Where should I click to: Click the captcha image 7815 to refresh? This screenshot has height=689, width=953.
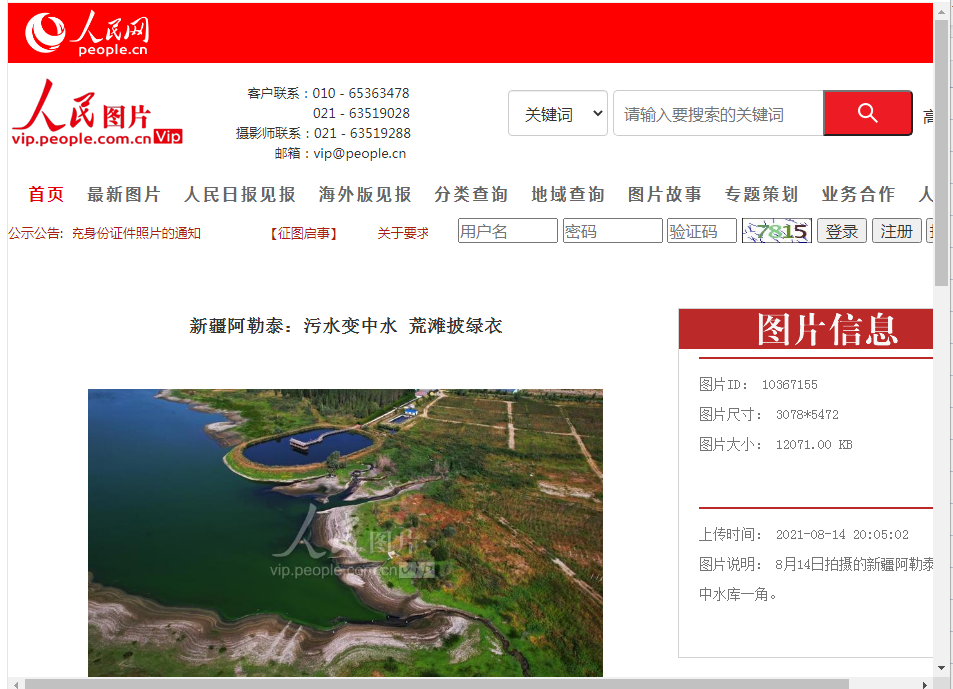point(777,231)
